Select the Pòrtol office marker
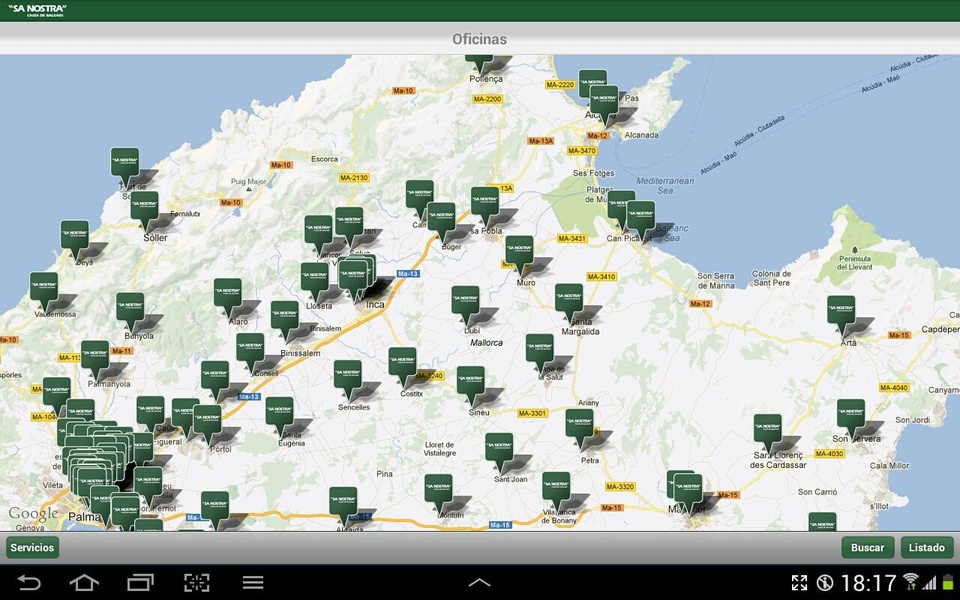The height and width of the screenshot is (600, 960). 207,424
